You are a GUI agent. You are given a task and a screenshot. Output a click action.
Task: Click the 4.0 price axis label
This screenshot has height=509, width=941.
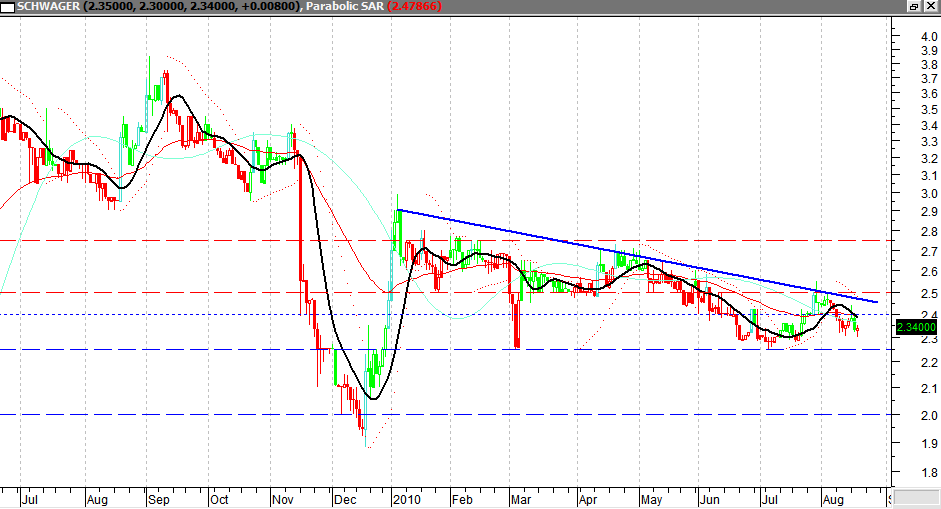pyautogui.click(x=929, y=37)
